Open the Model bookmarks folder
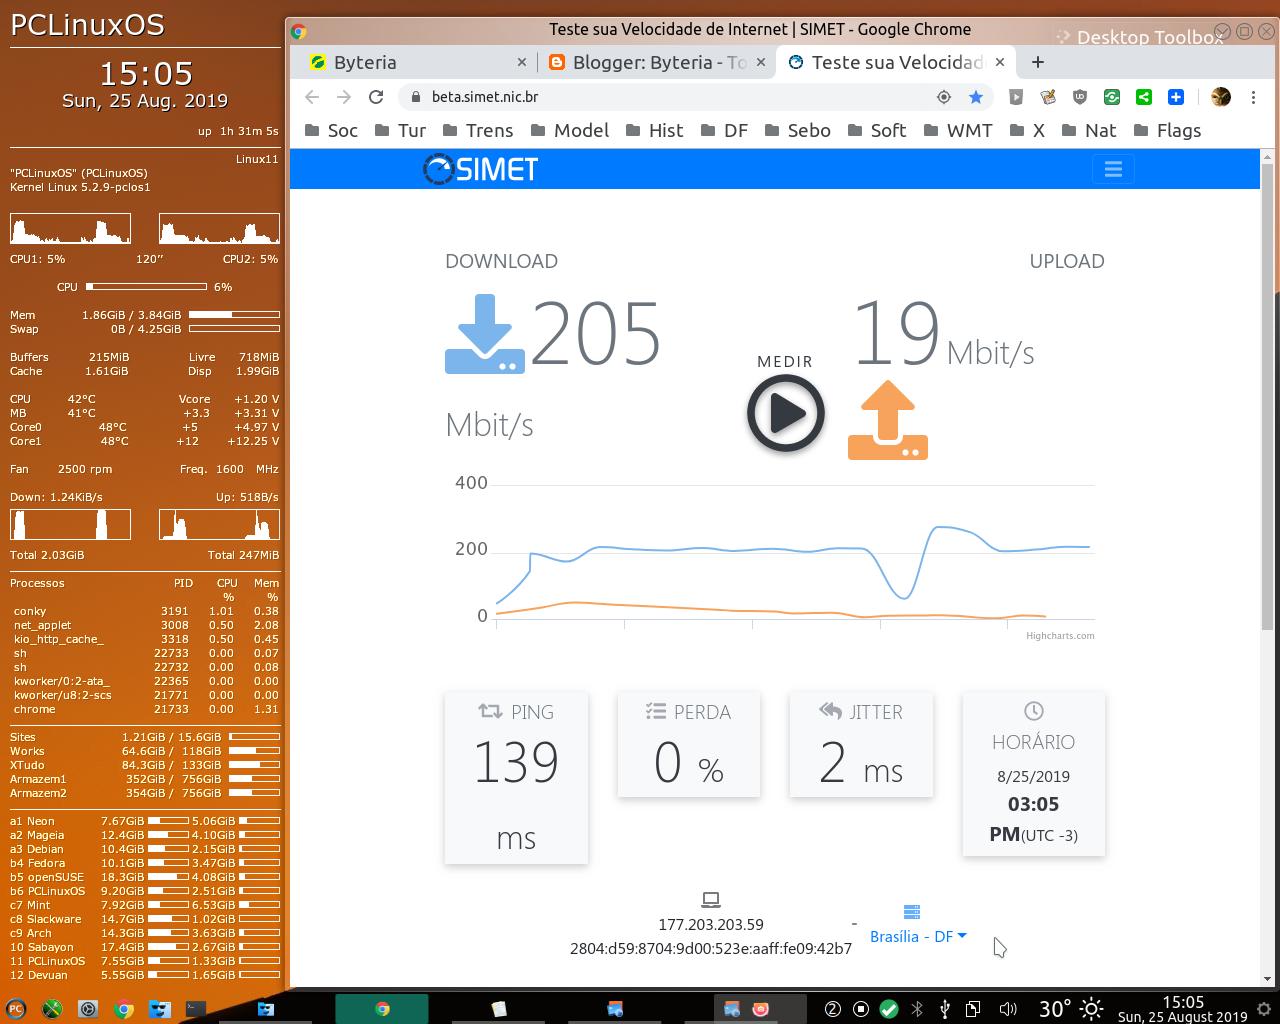The width and height of the screenshot is (1280, 1024). click(570, 130)
